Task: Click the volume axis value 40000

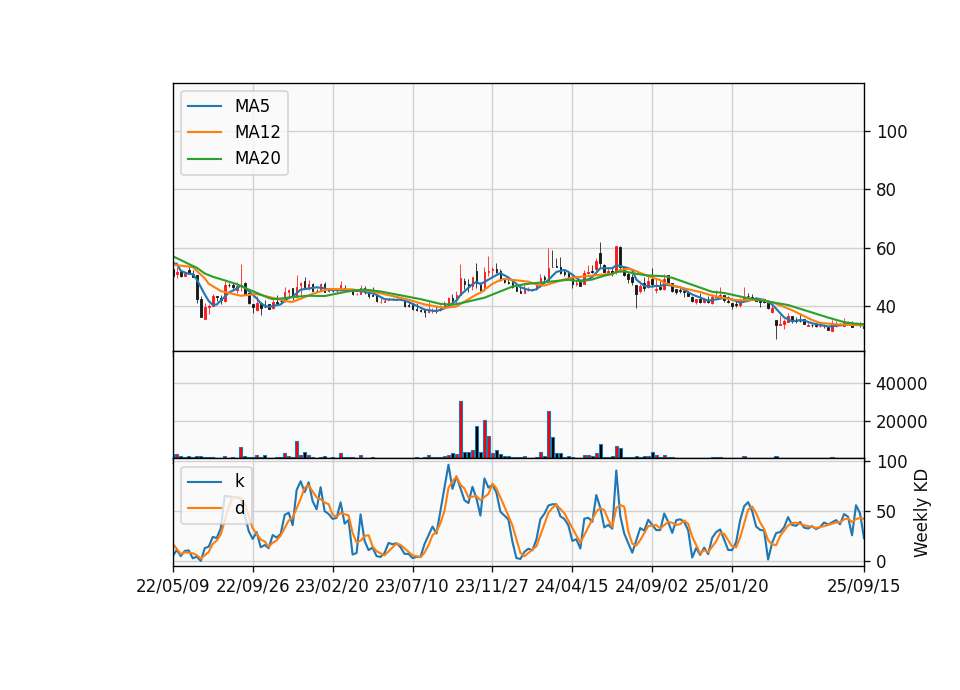Action: (902, 384)
